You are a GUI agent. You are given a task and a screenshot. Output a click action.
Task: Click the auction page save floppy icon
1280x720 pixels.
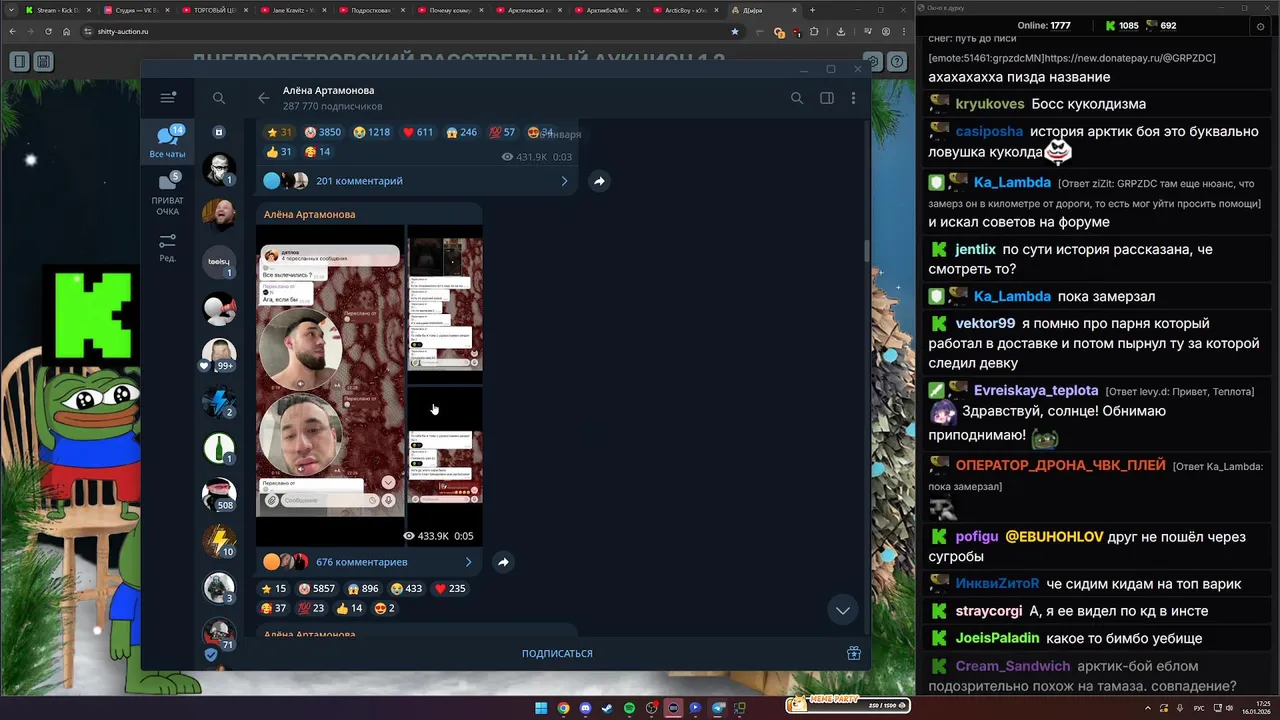pos(43,62)
